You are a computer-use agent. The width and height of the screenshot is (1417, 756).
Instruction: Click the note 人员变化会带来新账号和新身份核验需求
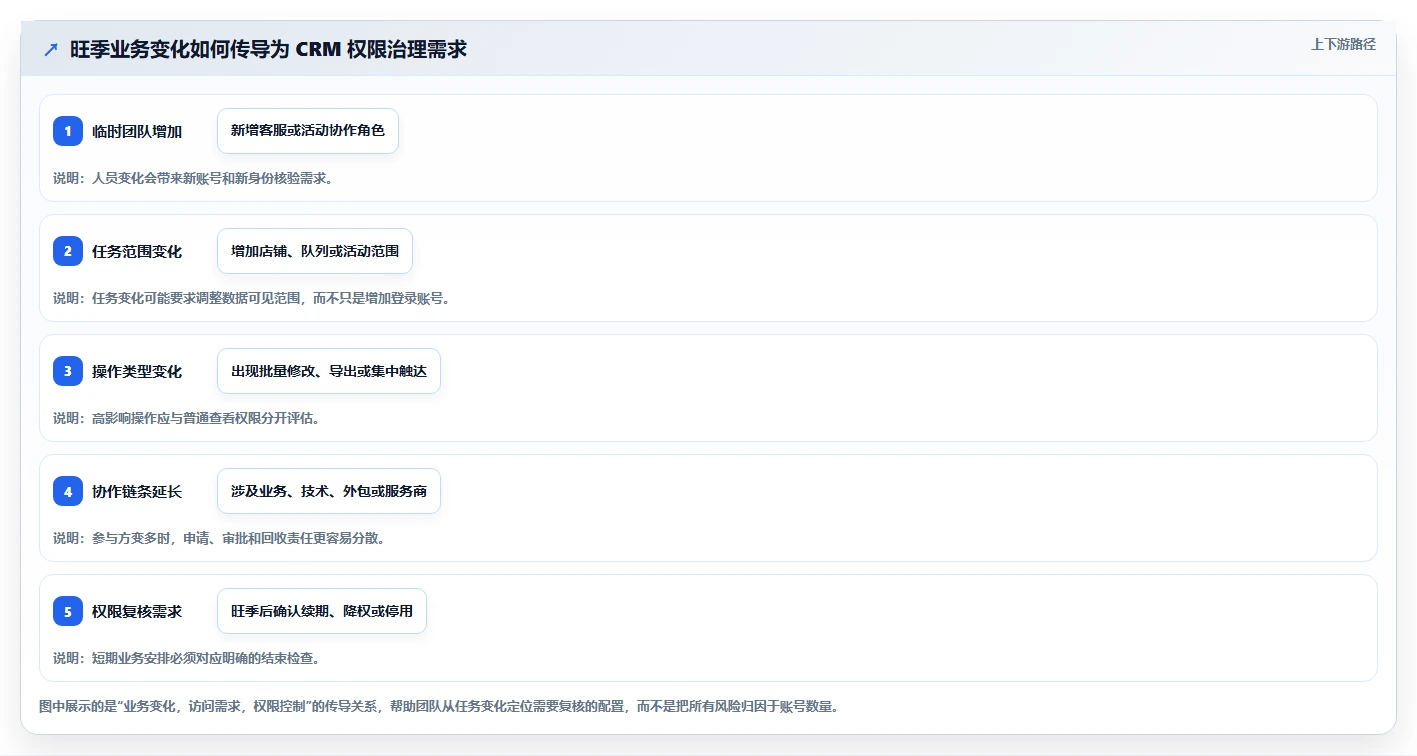(x=193, y=178)
